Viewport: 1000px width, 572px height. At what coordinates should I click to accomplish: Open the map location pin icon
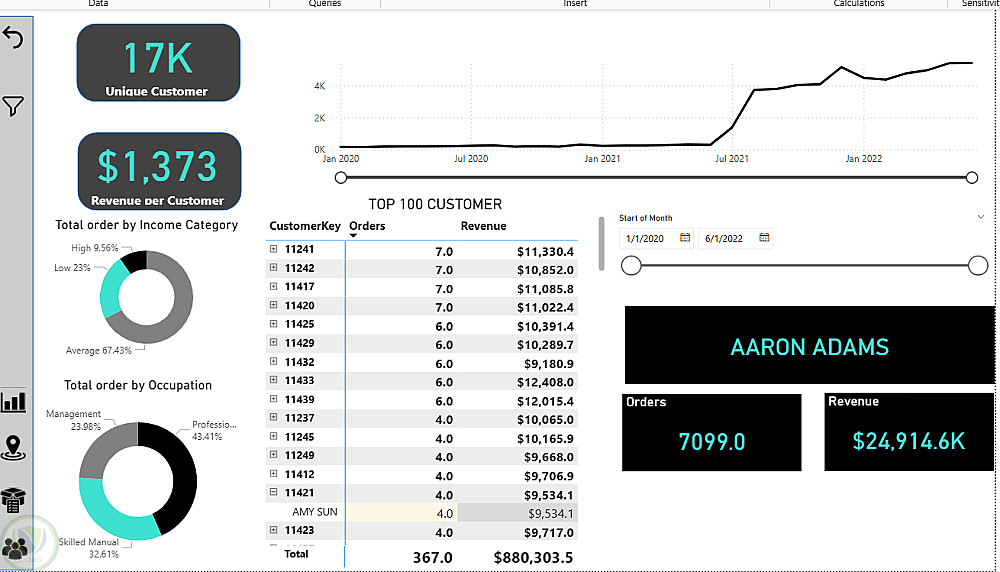pyautogui.click(x=13, y=448)
